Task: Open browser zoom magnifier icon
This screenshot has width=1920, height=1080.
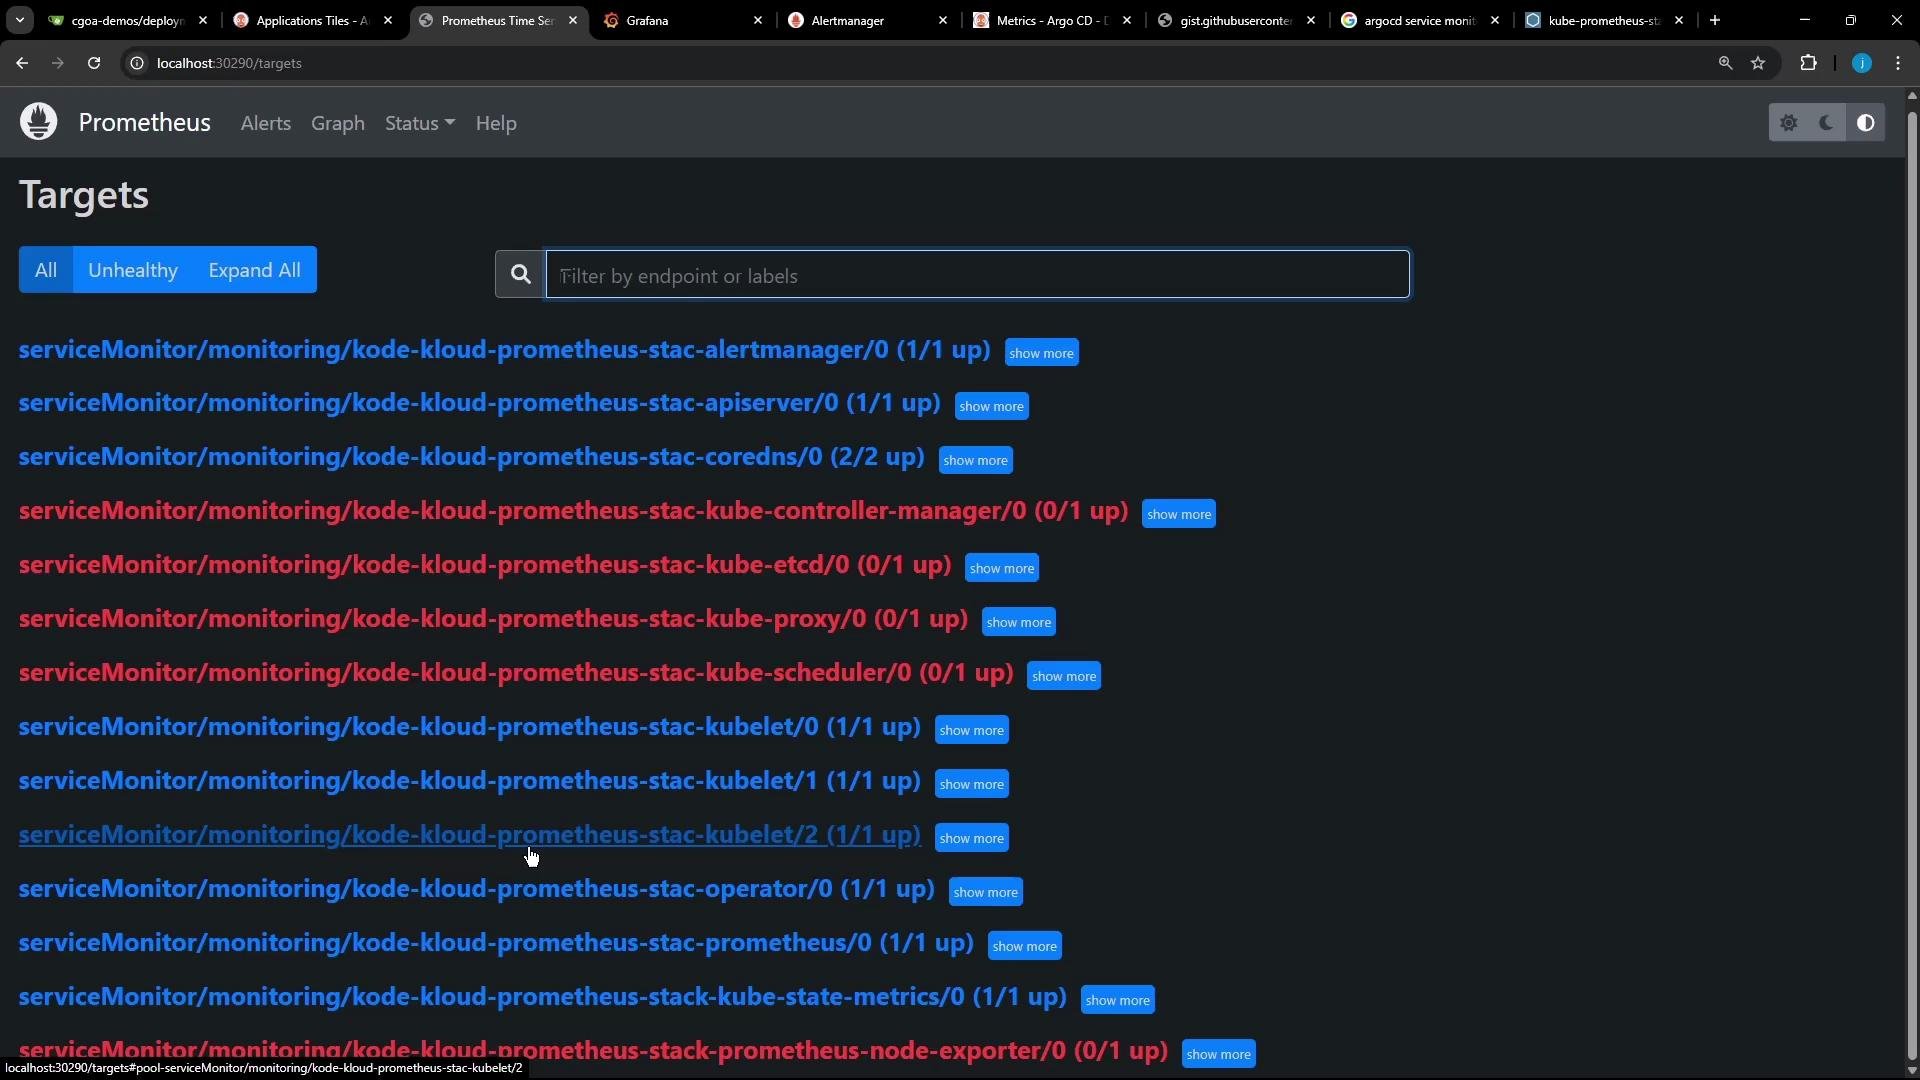Action: click(1725, 63)
